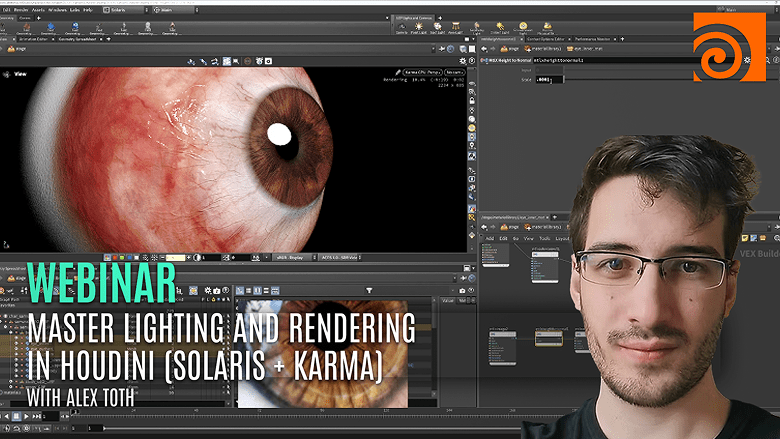The image size is (780, 439).
Task: Pin the viewport pane with pin icon
Action: (442, 49)
